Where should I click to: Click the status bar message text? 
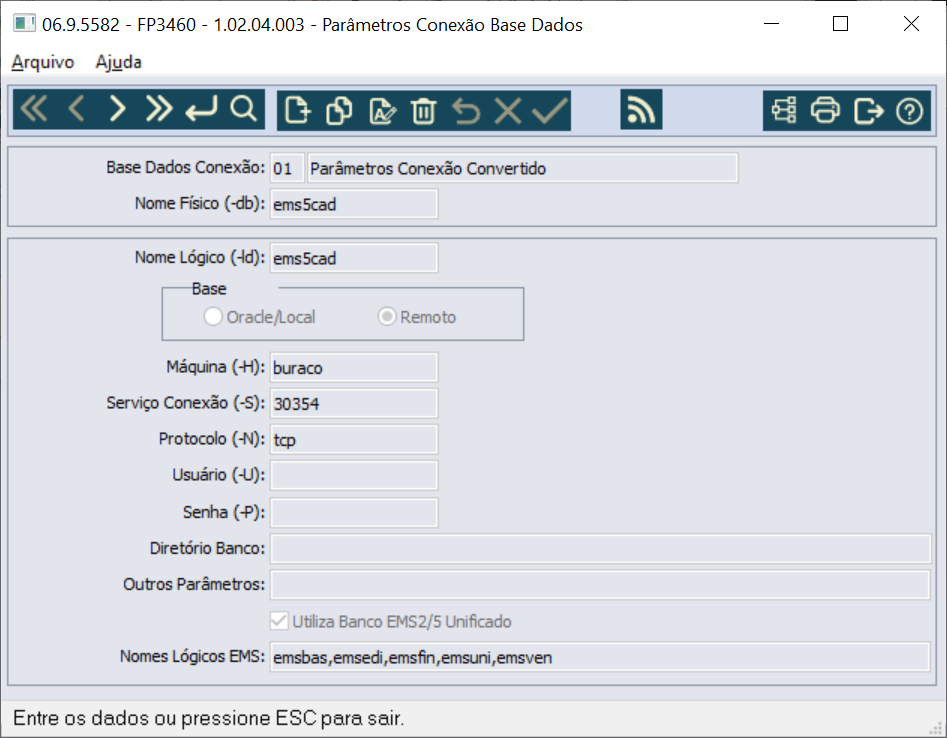208,718
